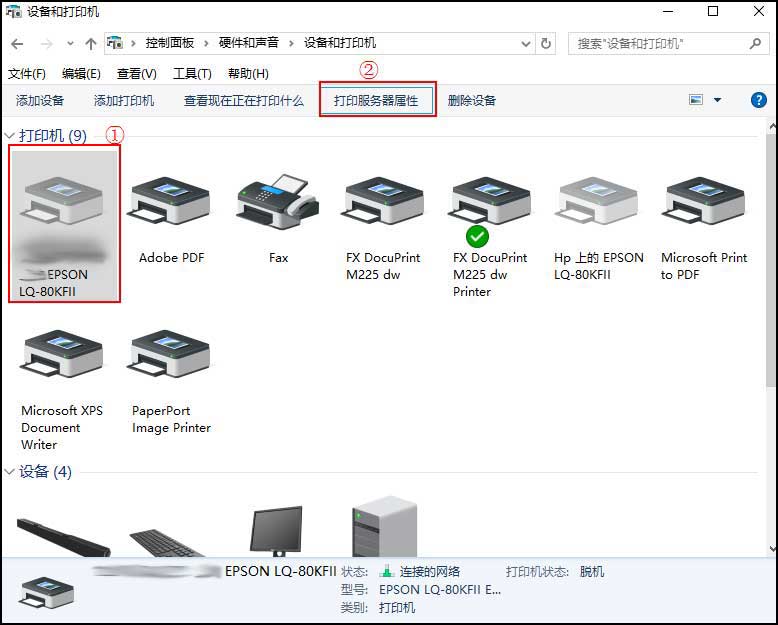The height and width of the screenshot is (625, 778).
Task: Go up one folder level arrow
Action: coord(91,44)
